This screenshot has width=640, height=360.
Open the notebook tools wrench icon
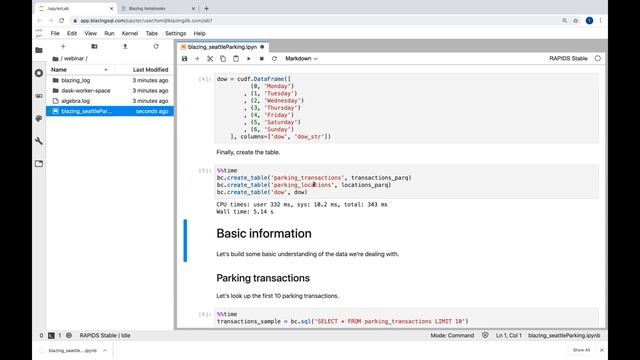pos(39,141)
